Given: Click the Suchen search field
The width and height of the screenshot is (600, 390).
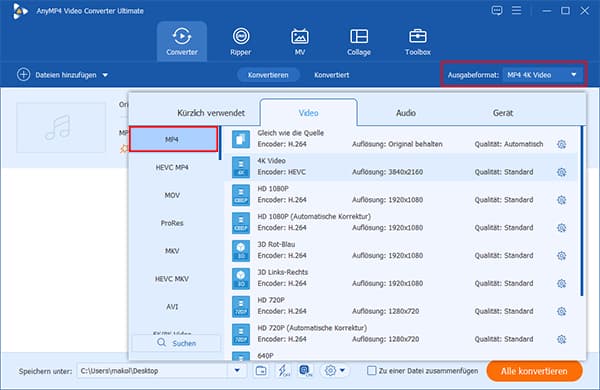Looking at the screenshot, I should coord(176,343).
